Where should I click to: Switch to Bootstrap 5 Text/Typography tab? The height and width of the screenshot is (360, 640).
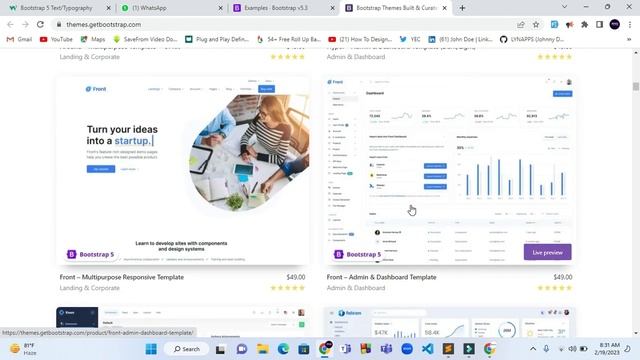click(56, 8)
